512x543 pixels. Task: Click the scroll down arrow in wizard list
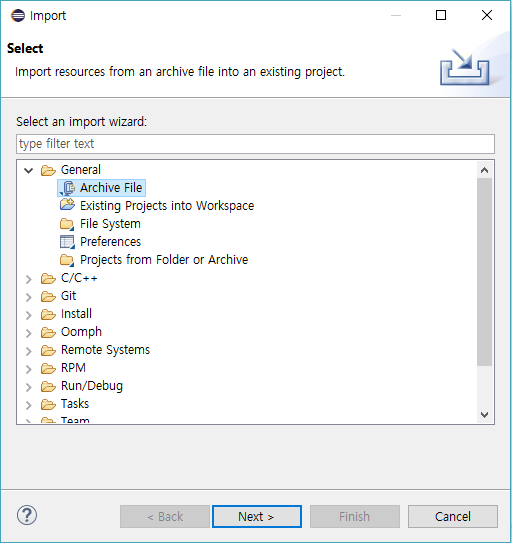pos(485,415)
